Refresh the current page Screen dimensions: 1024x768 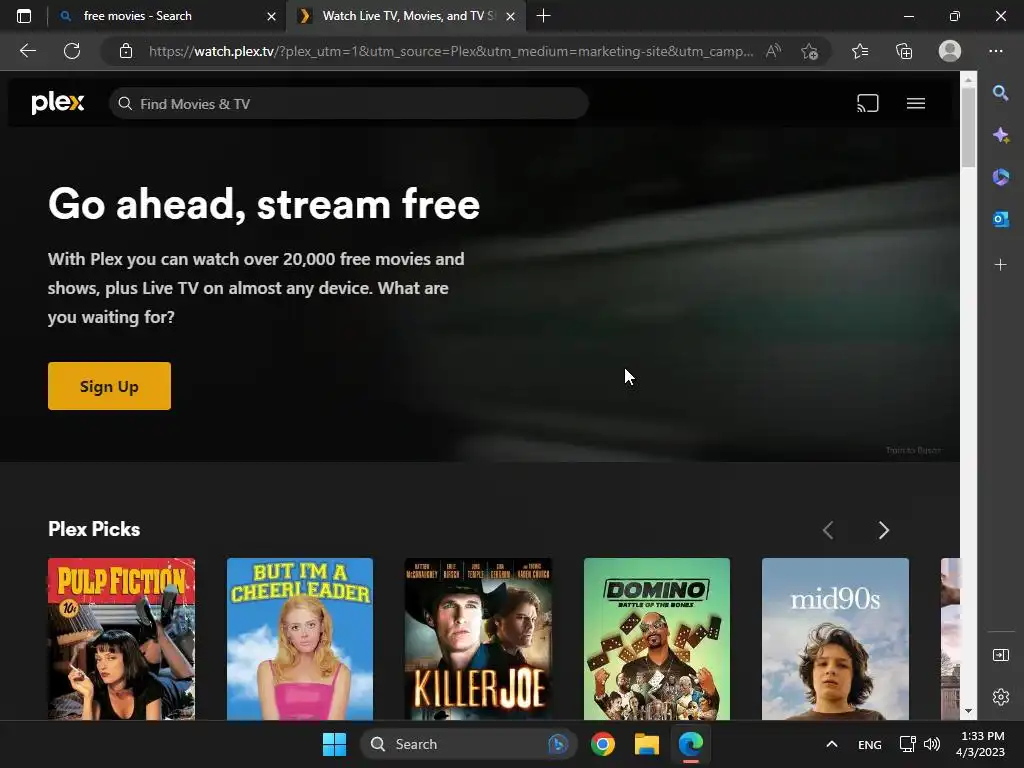[x=72, y=51]
